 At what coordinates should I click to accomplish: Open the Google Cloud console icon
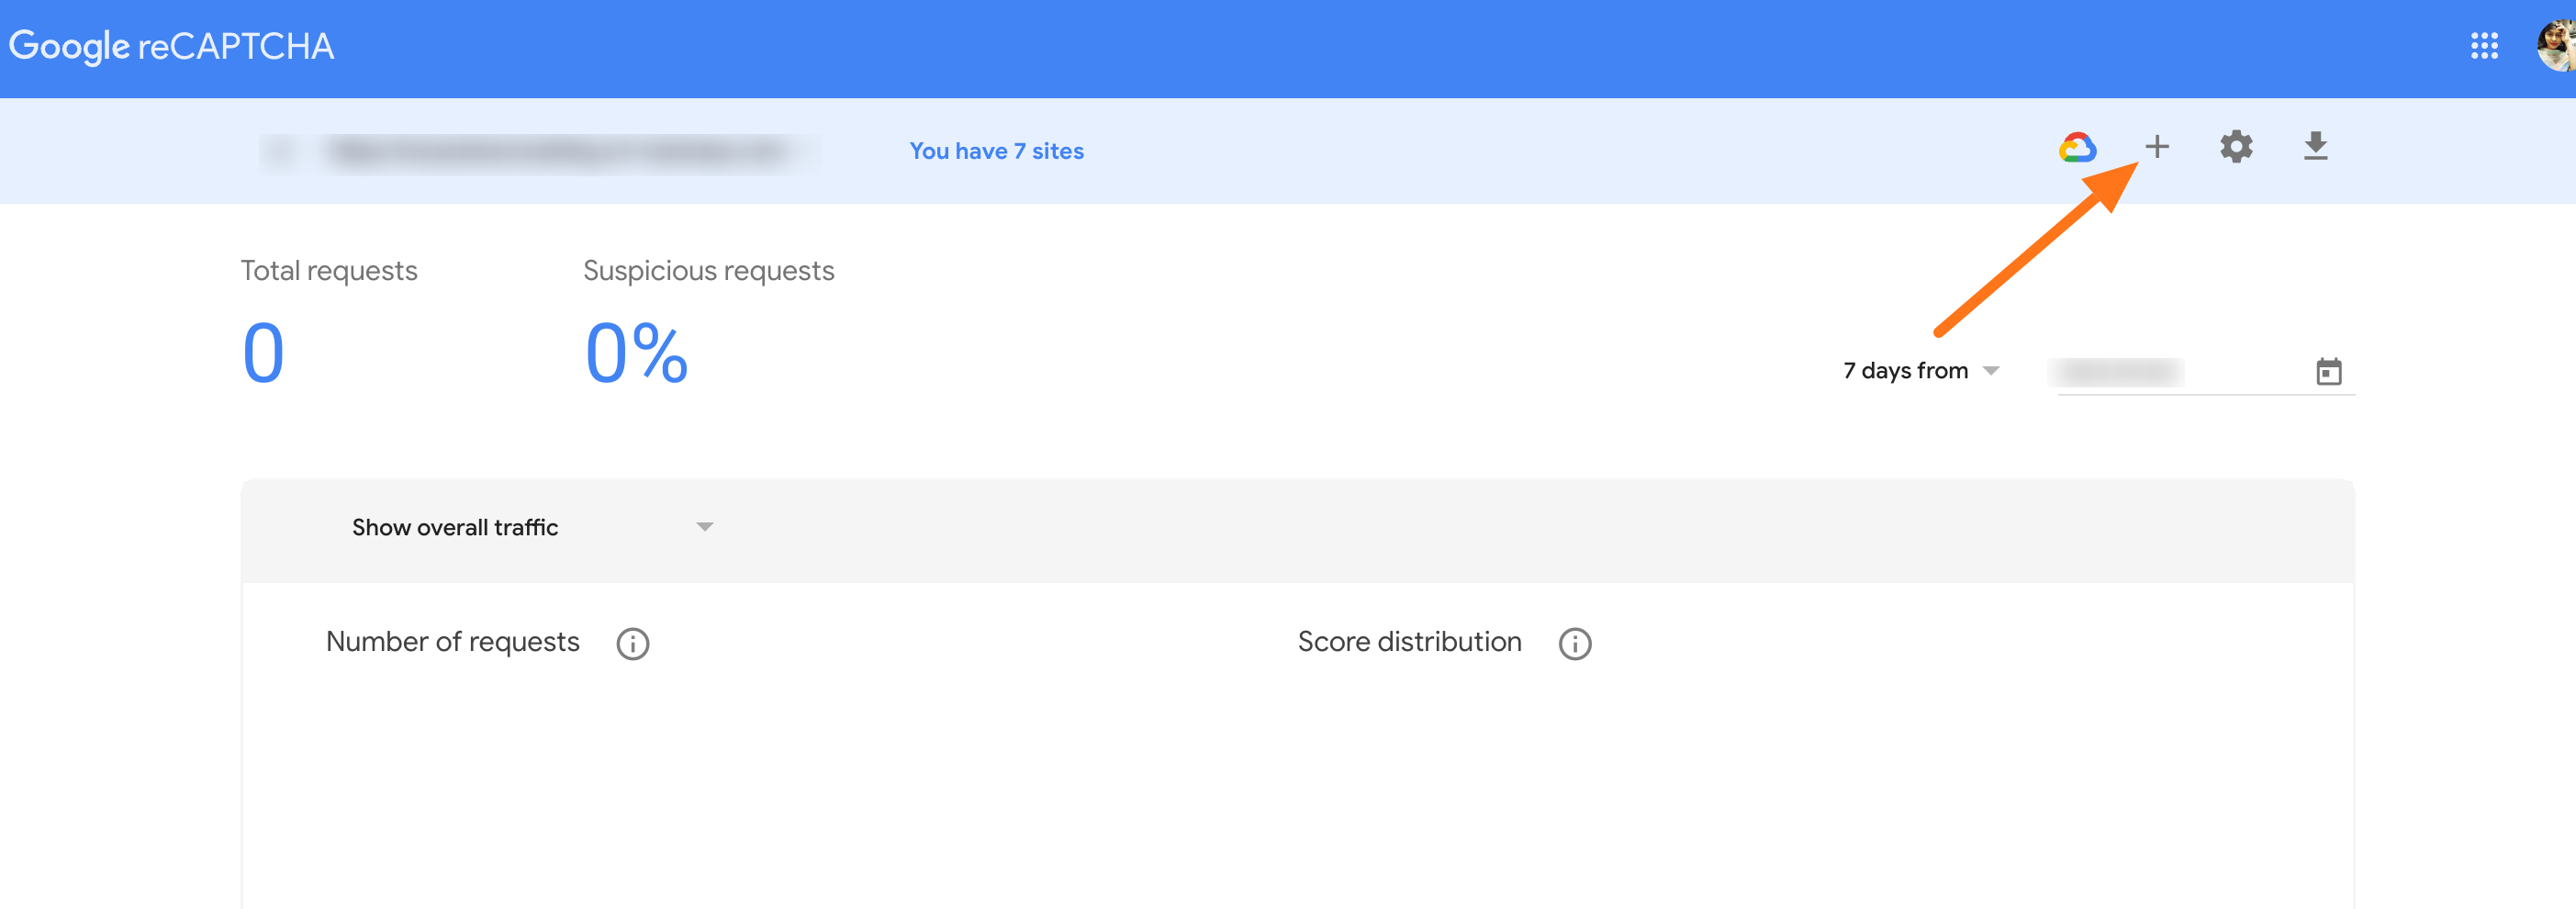(2077, 148)
